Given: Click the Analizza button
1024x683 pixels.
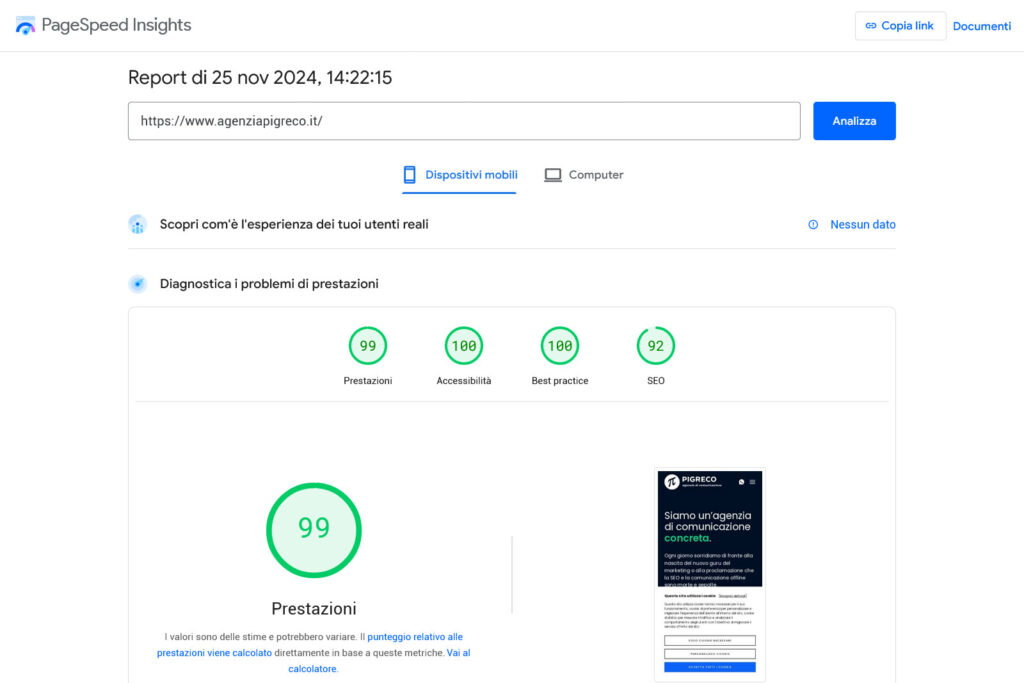Looking at the screenshot, I should [854, 121].
